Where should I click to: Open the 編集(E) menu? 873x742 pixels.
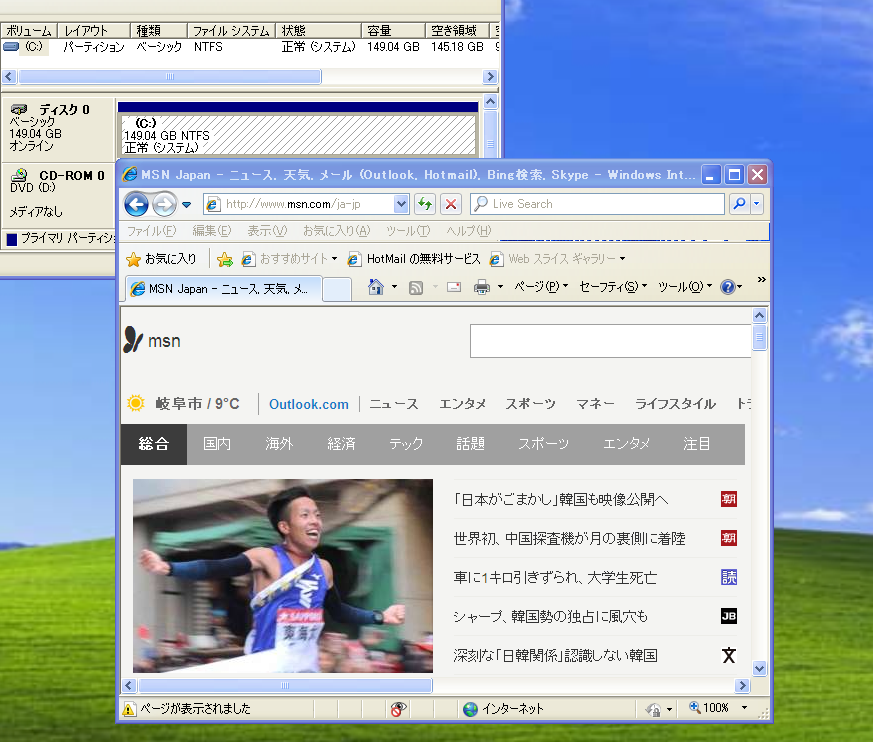tap(212, 230)
